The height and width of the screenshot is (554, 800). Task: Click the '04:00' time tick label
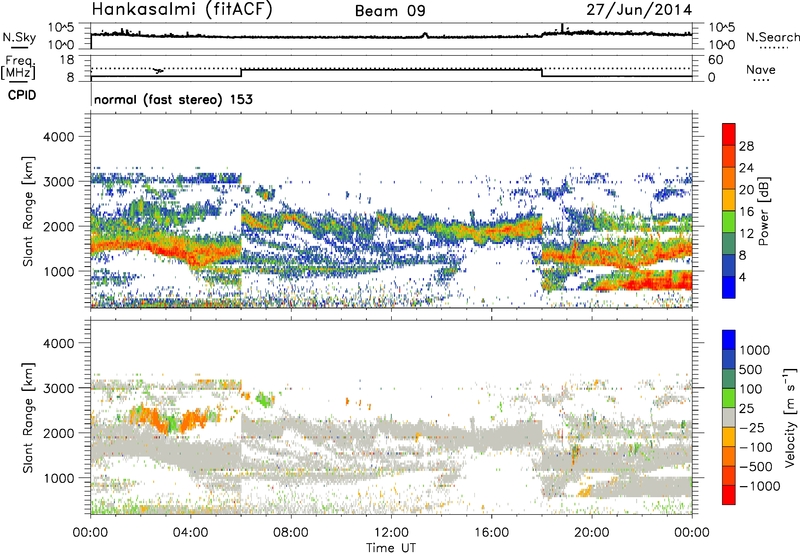click(x=190, y=533)
